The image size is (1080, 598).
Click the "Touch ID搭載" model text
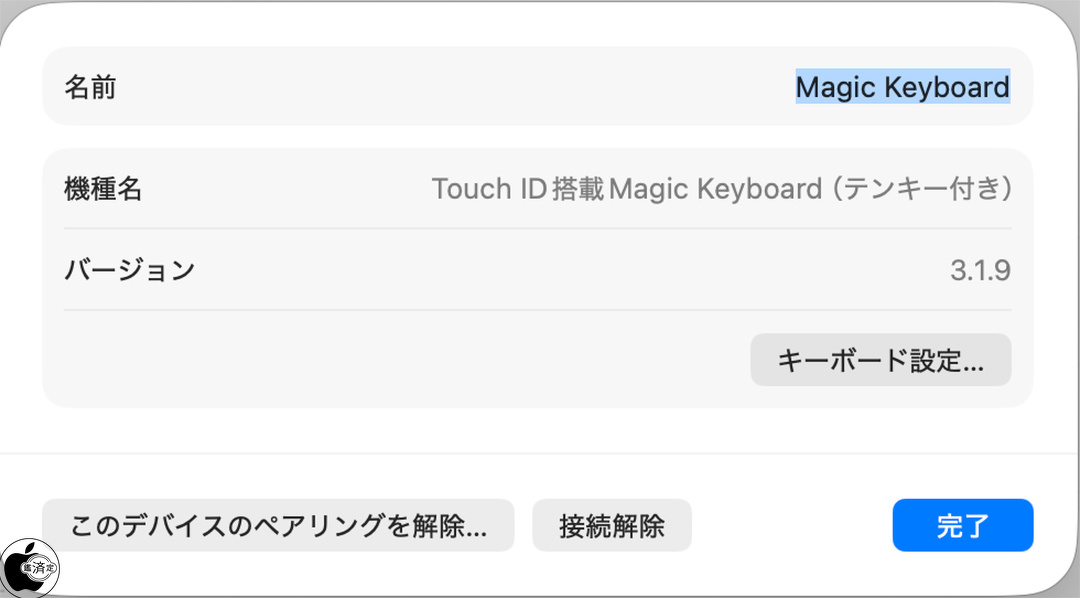(x=517, y=188)
